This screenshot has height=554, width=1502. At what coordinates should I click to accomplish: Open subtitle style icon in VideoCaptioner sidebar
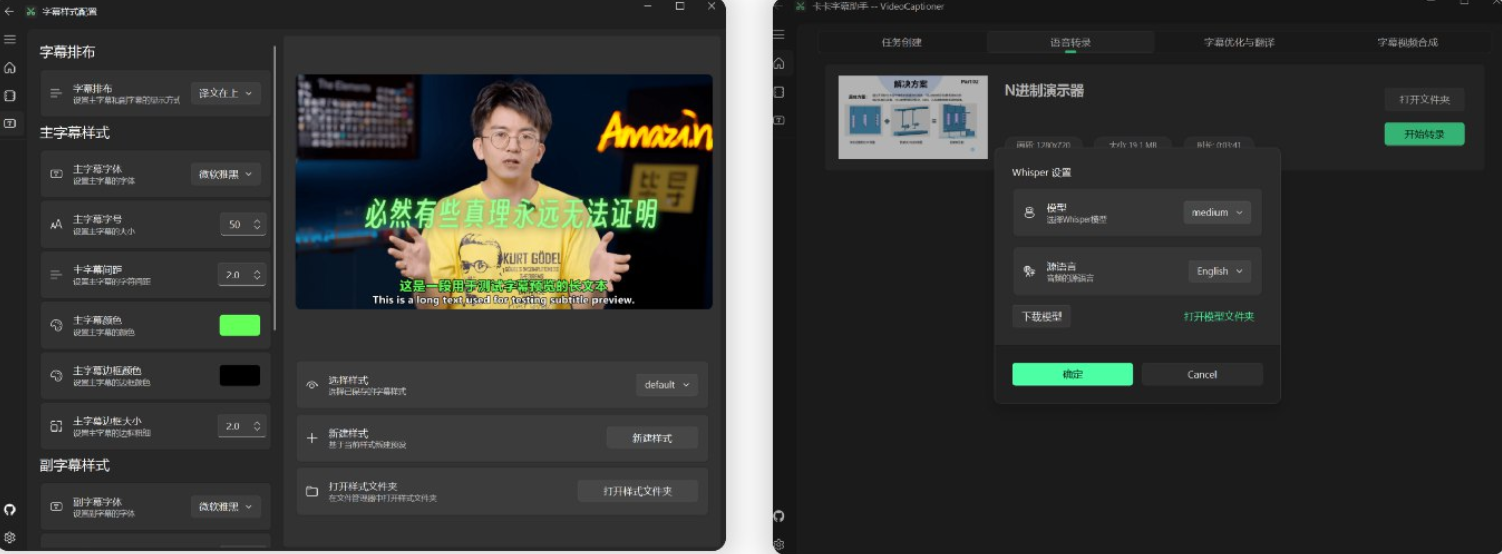pos(779,120)
